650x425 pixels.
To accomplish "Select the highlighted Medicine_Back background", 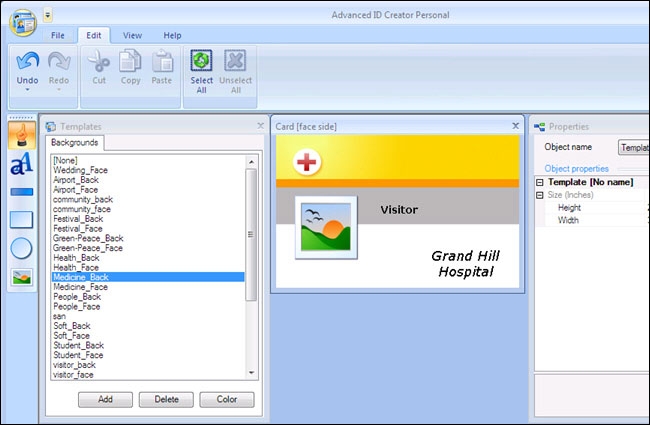I will (x=148, y=277).
